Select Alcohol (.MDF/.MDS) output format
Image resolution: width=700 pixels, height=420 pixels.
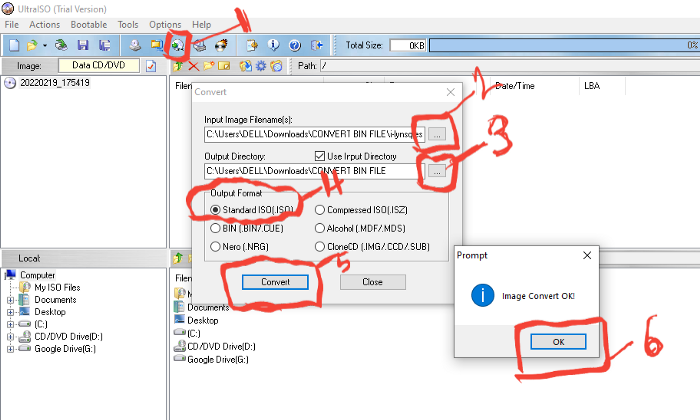[360, 228]
